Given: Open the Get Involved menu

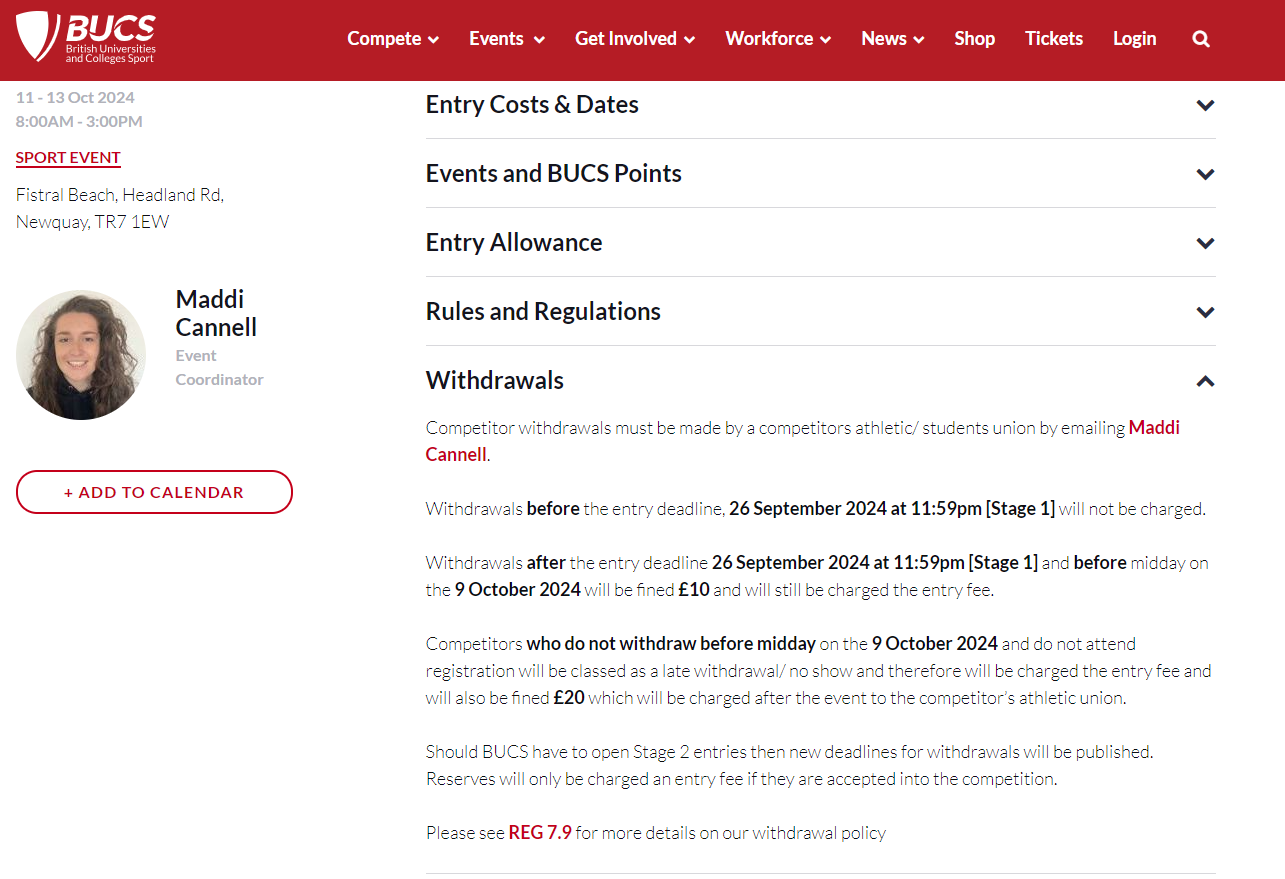Looking at the screenshot, I should (x=634, y=39).
